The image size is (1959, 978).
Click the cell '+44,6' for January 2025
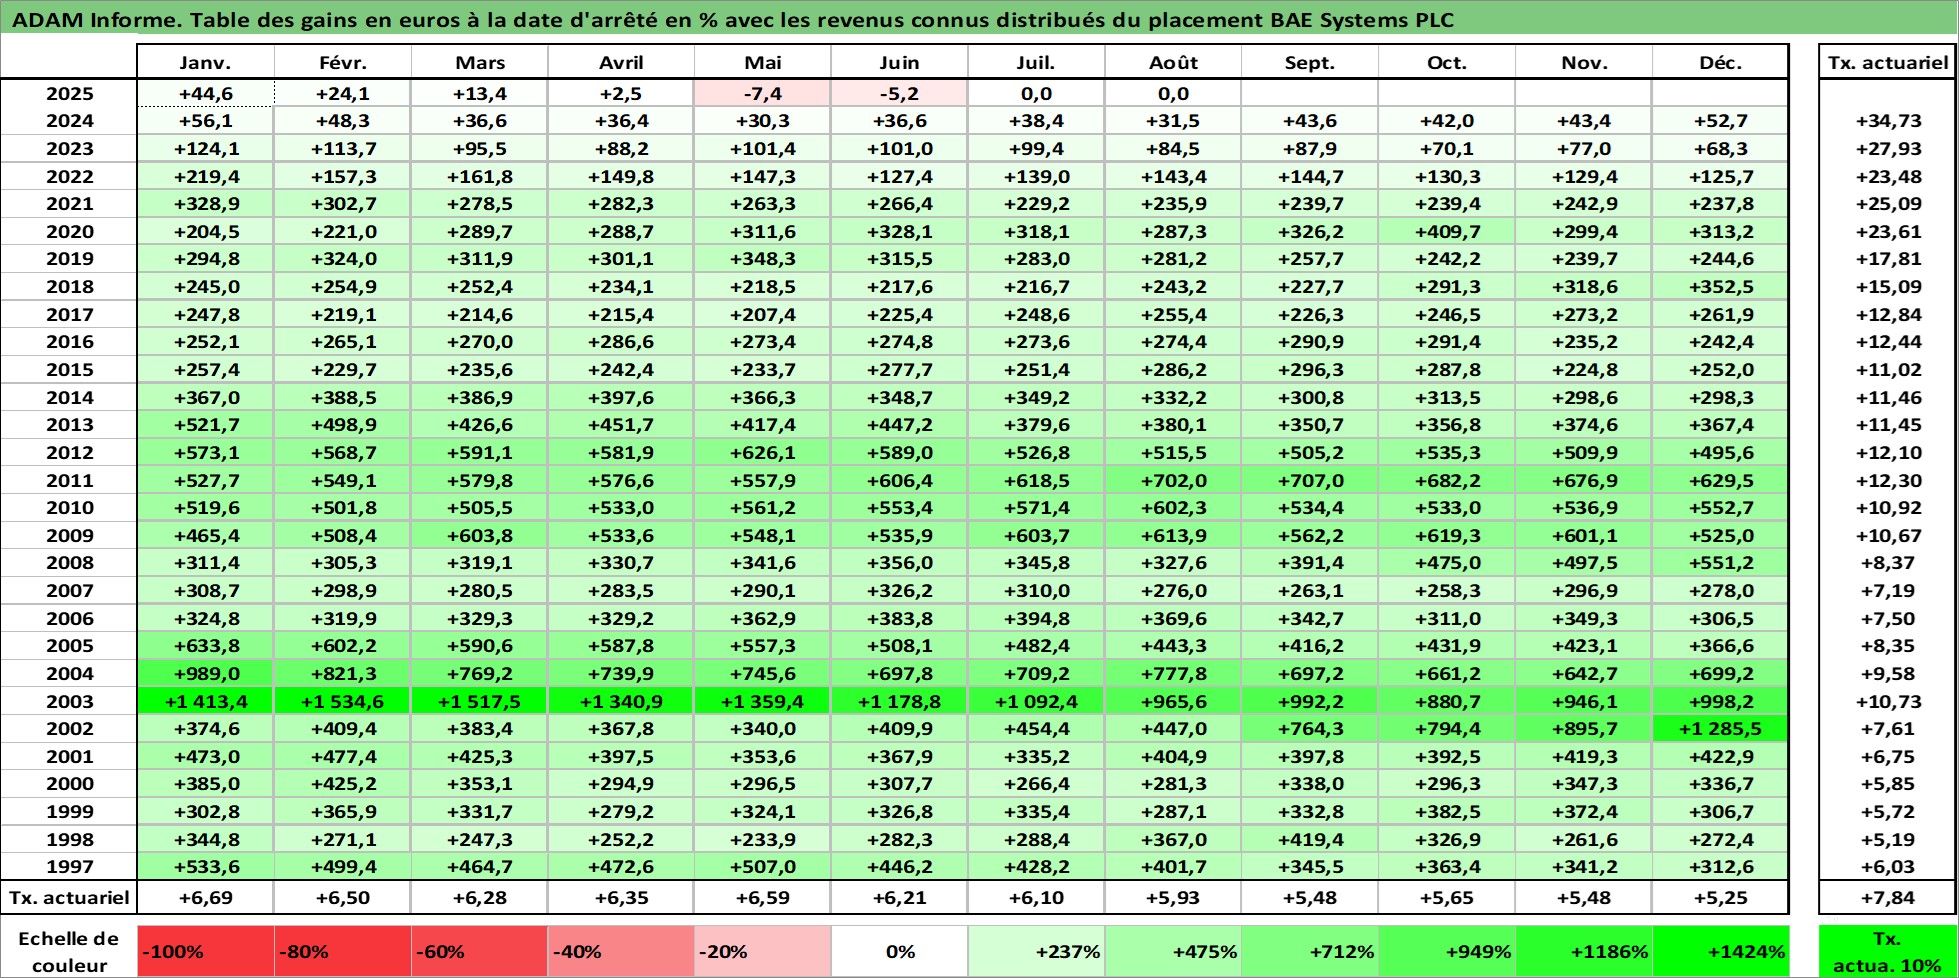tap(205, 94)
